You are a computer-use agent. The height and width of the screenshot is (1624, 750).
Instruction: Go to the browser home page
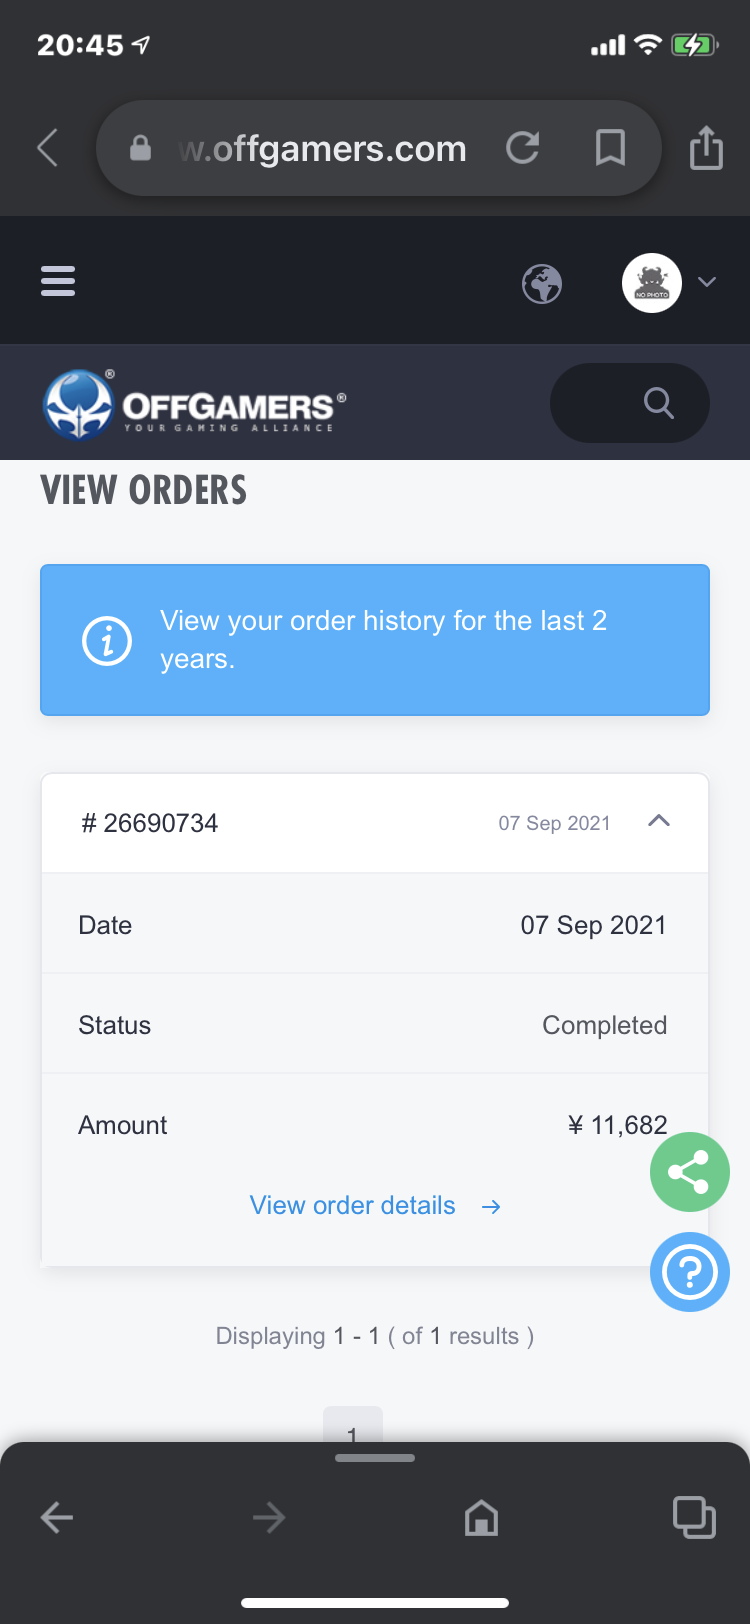tap(482, 1518)
